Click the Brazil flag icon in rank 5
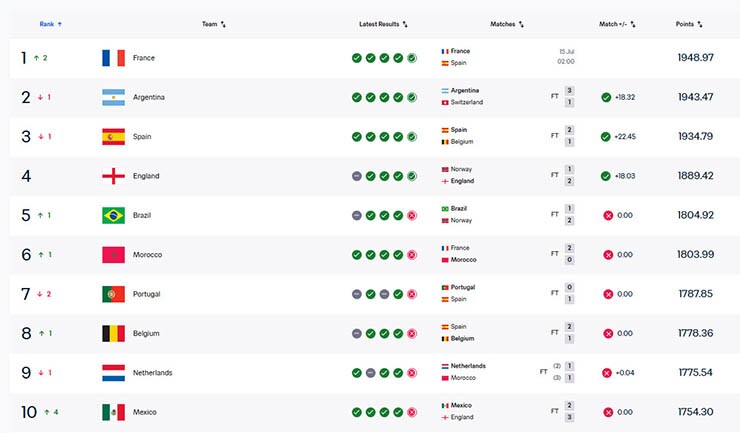Viewport: 740px width, 433px height. coord(113,215)
